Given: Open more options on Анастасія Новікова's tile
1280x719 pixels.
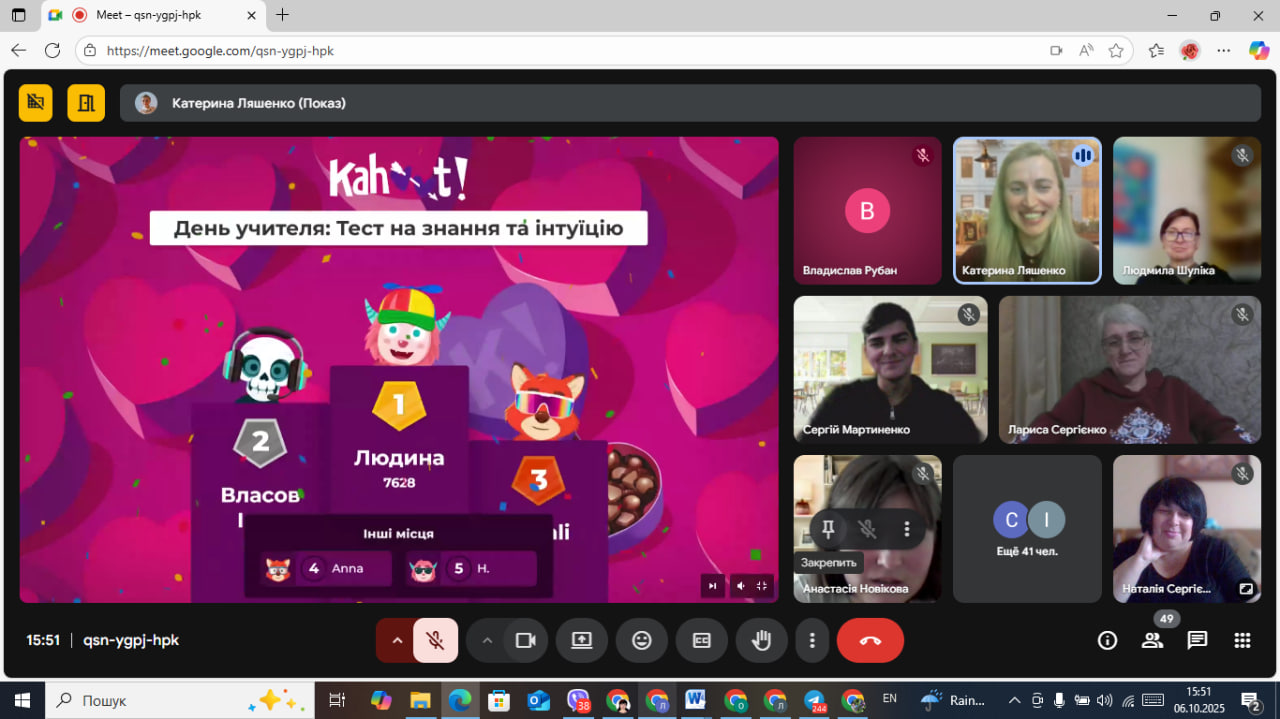Looking at the screenshot, I should tap(907, 529).
